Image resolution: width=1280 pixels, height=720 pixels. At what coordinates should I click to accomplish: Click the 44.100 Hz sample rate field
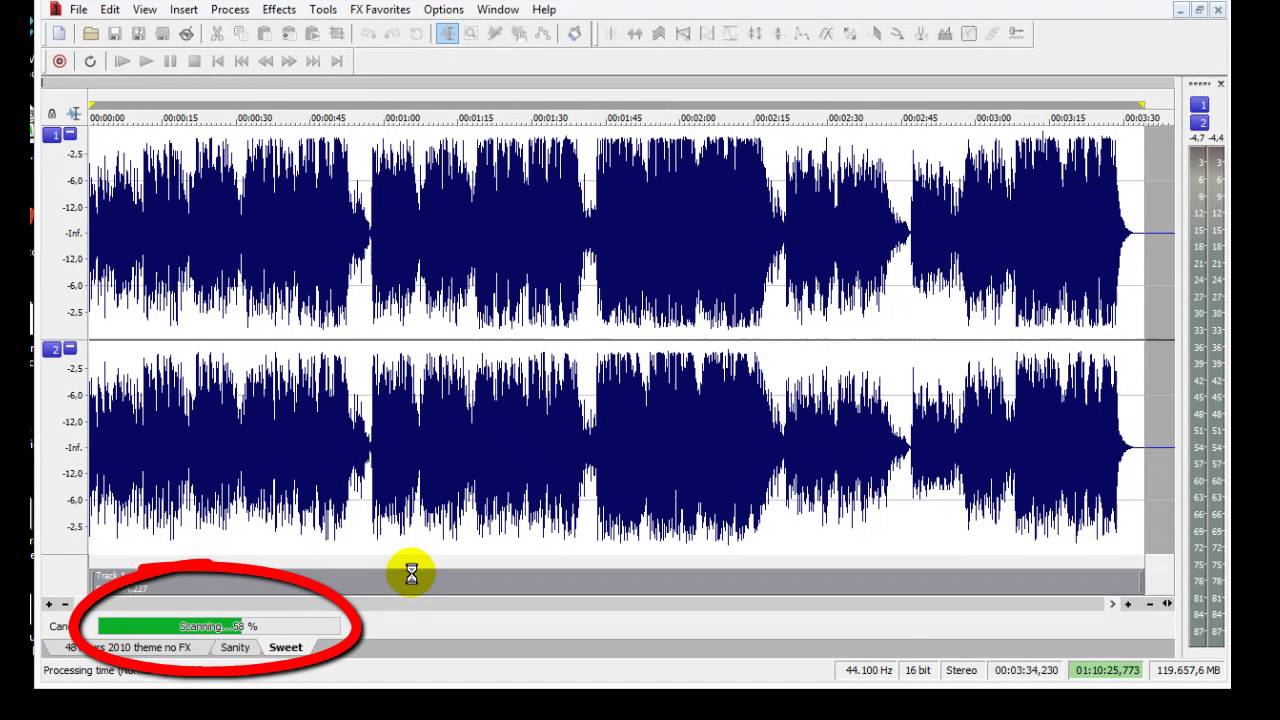point(868,670)
